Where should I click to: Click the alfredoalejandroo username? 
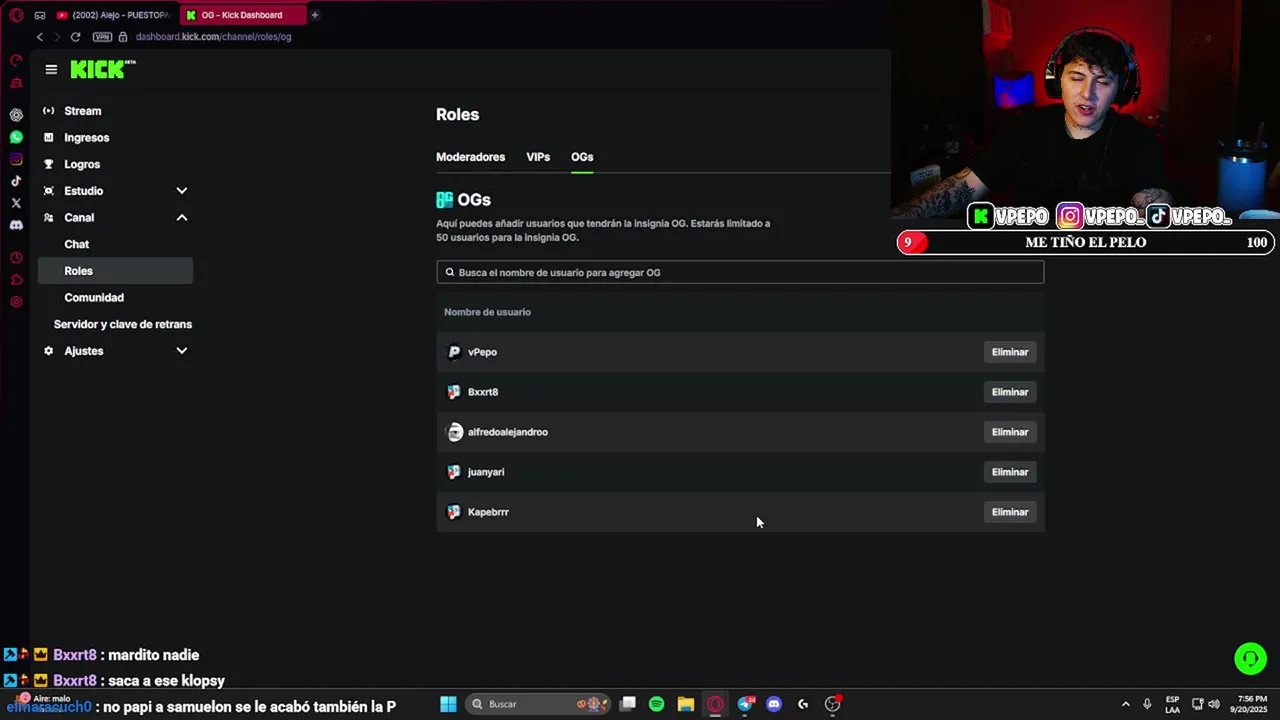(x=508, y=432)
